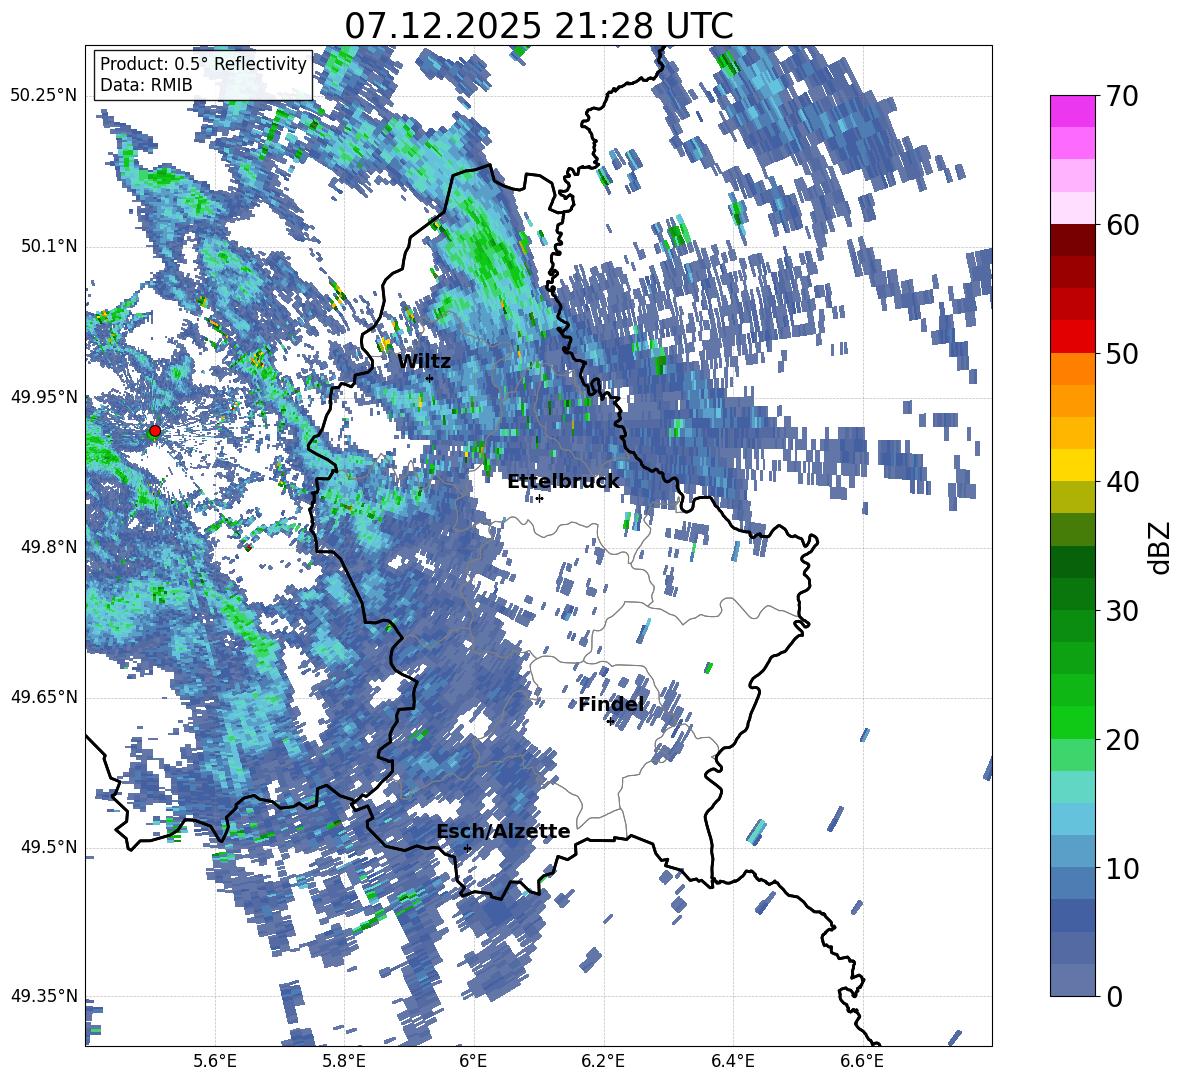
Task: Click the dark maroon colorbar segment below 60
Action: coord(1072,240)
